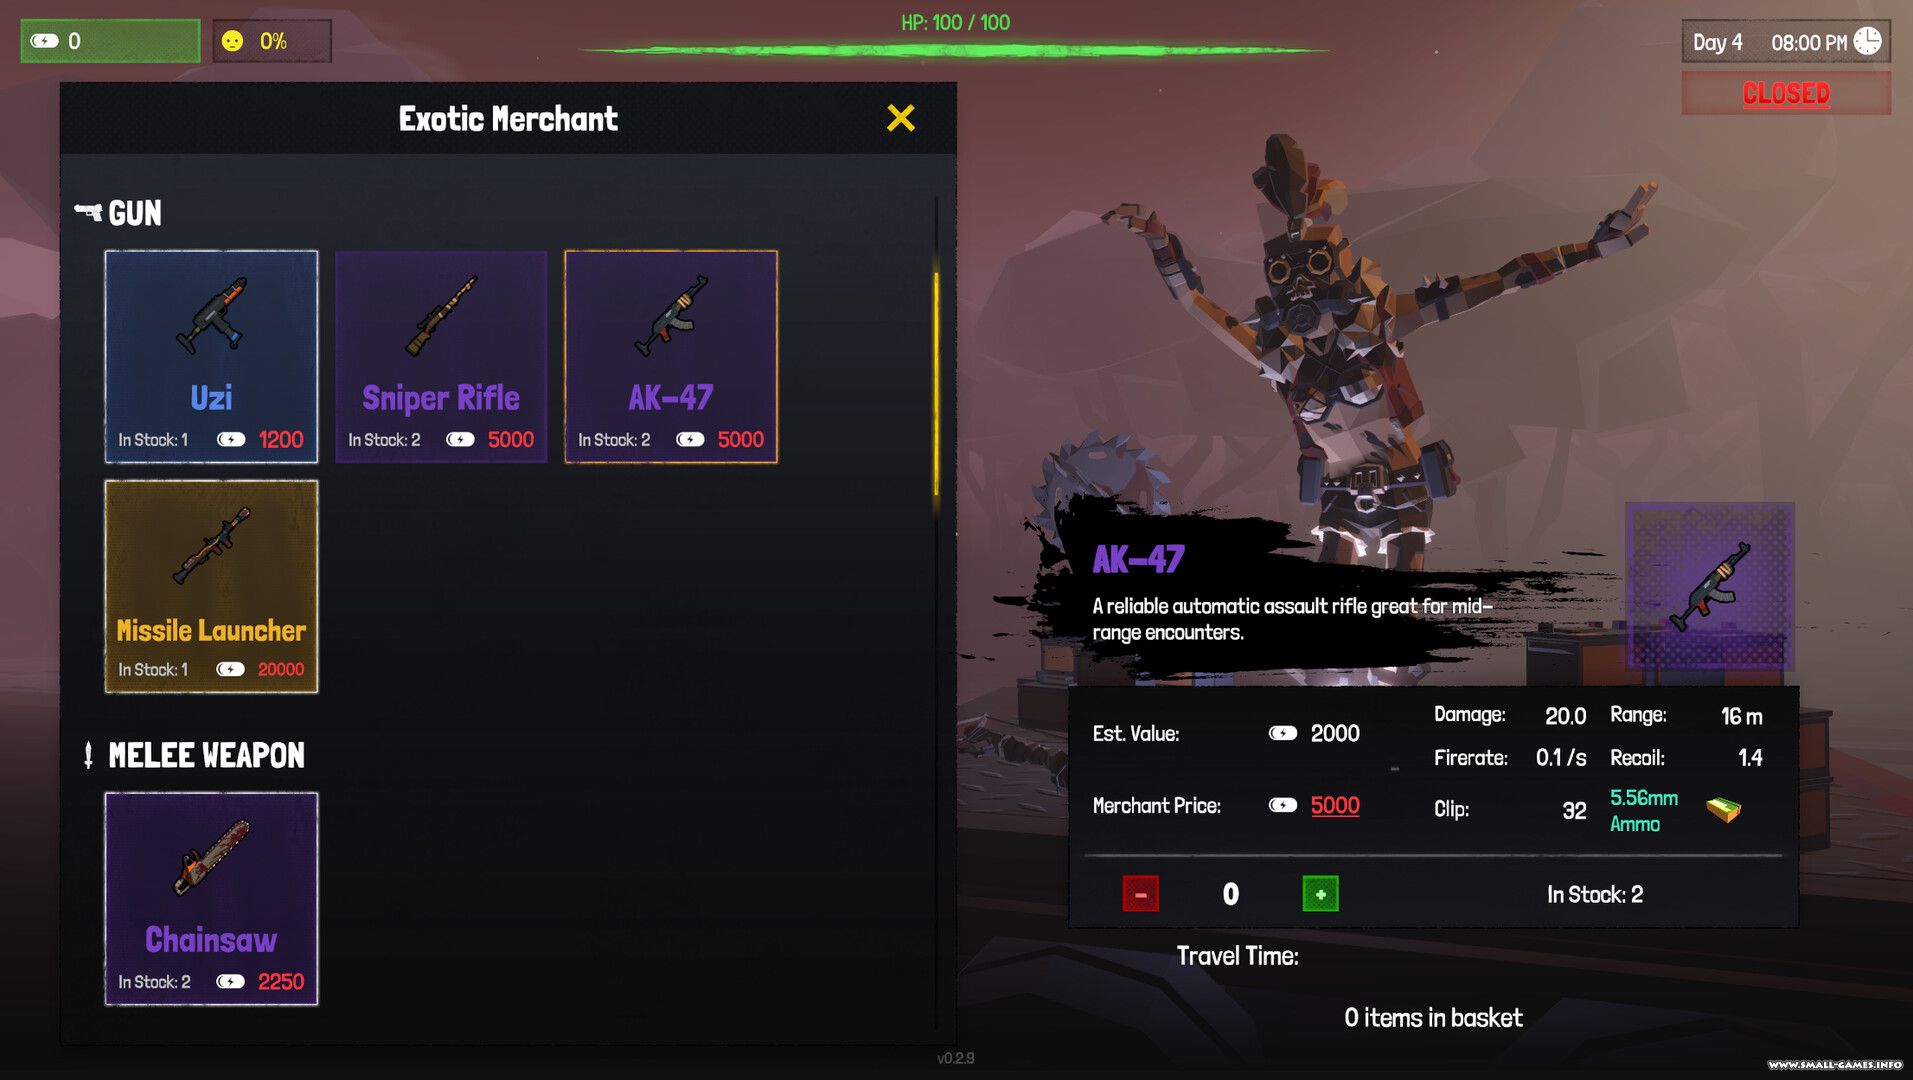This screenshot has width=1913, height=1080.
Task: Select the Chainsaw melee weapon
Action: point(211,899)
